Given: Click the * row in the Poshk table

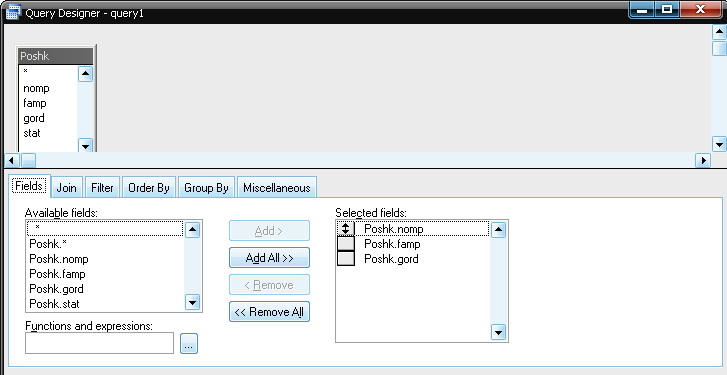Looking at the screenshot, I should [48, 72].
